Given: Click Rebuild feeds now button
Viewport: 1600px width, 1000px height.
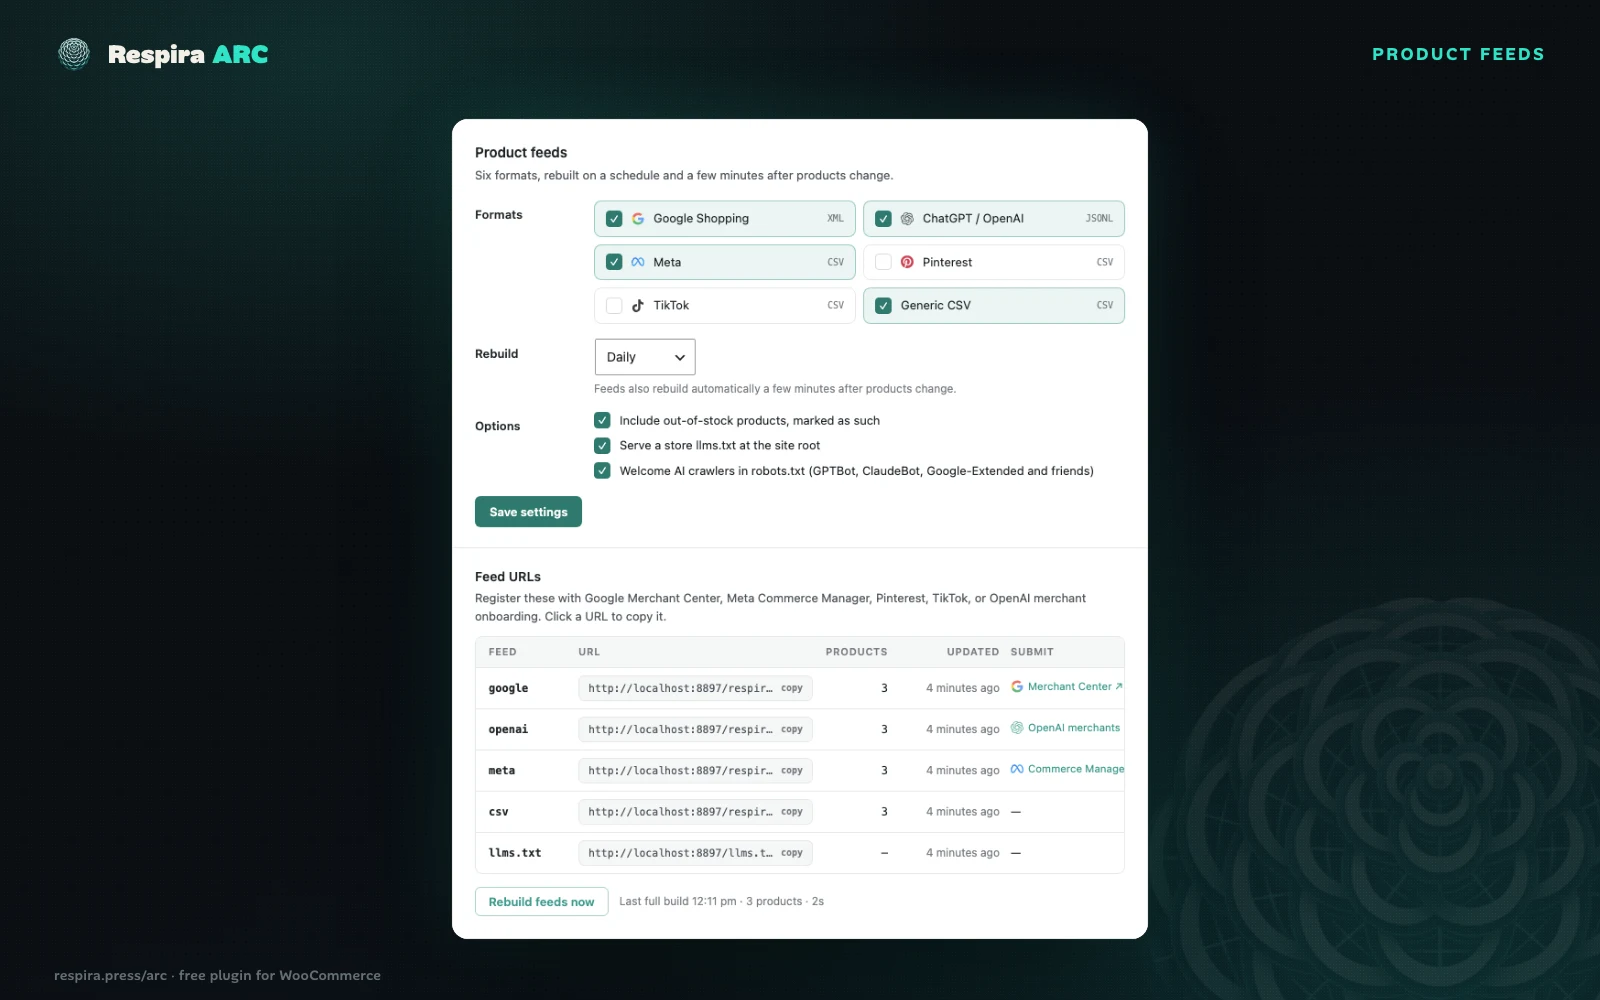Looking at the screenshot, I should [541, 902].
